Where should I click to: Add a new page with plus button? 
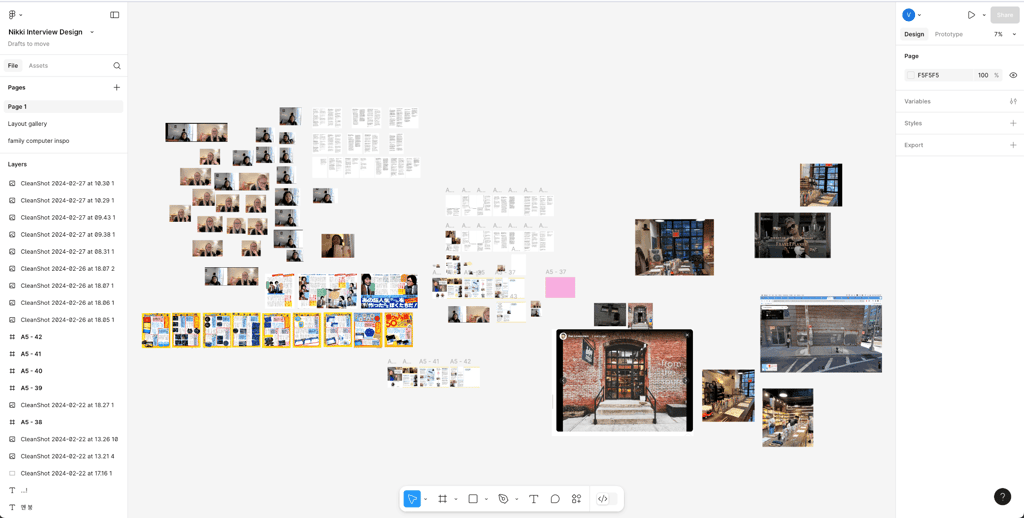[116, 88]
